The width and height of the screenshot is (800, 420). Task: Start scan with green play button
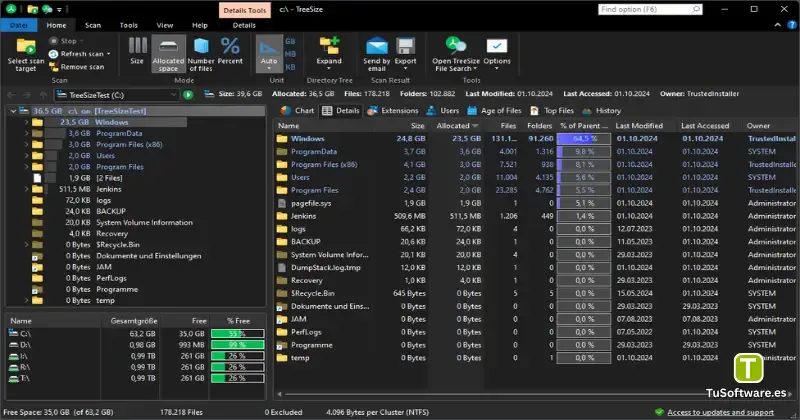tap(188, 95)
